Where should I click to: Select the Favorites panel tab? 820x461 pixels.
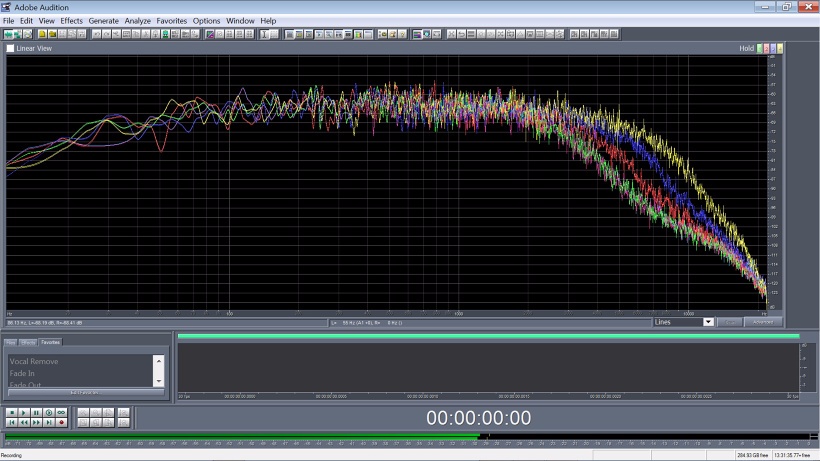[x=50, y=342]
